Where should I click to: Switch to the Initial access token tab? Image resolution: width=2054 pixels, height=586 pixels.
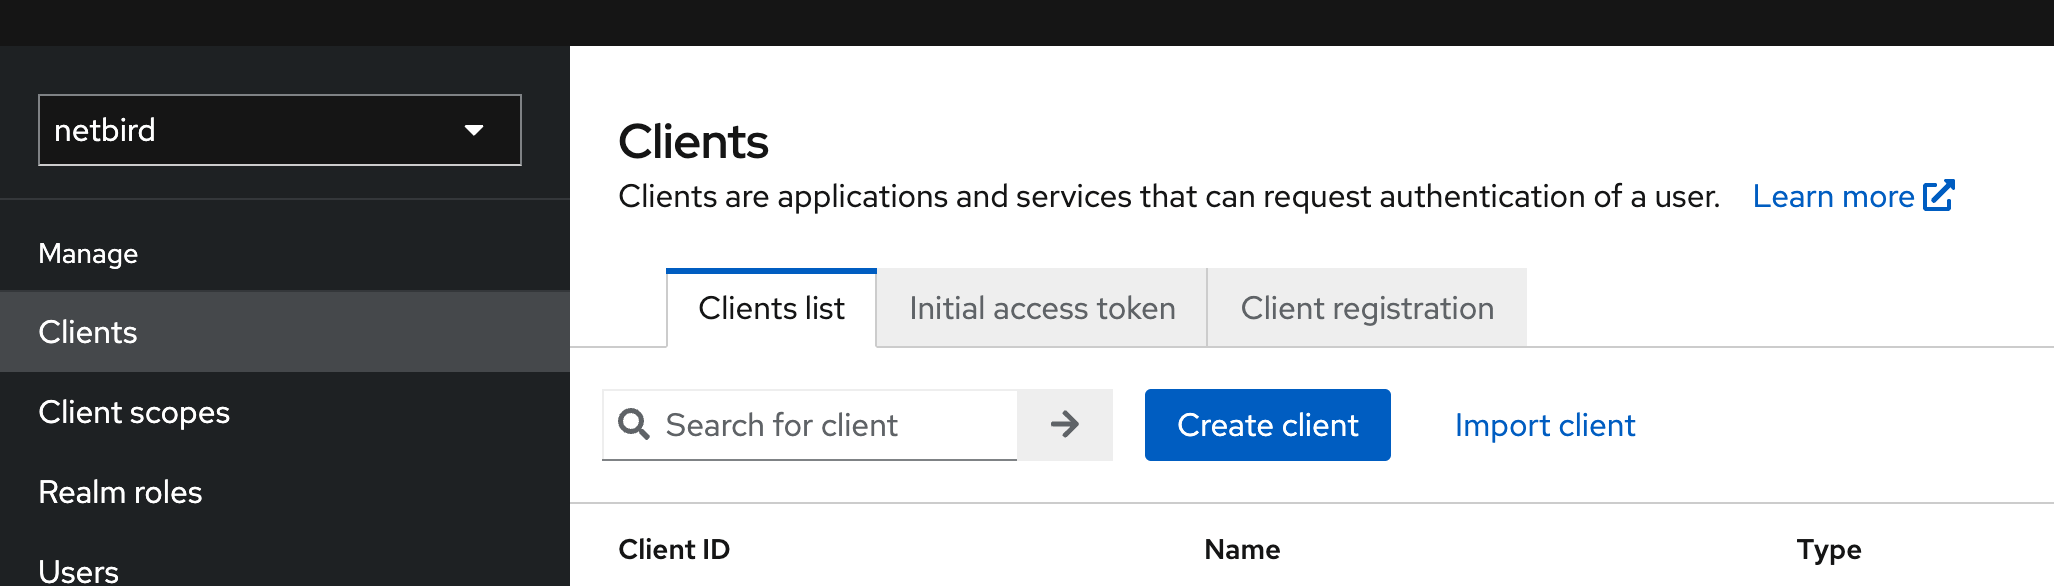click(x=1042, y=308)
